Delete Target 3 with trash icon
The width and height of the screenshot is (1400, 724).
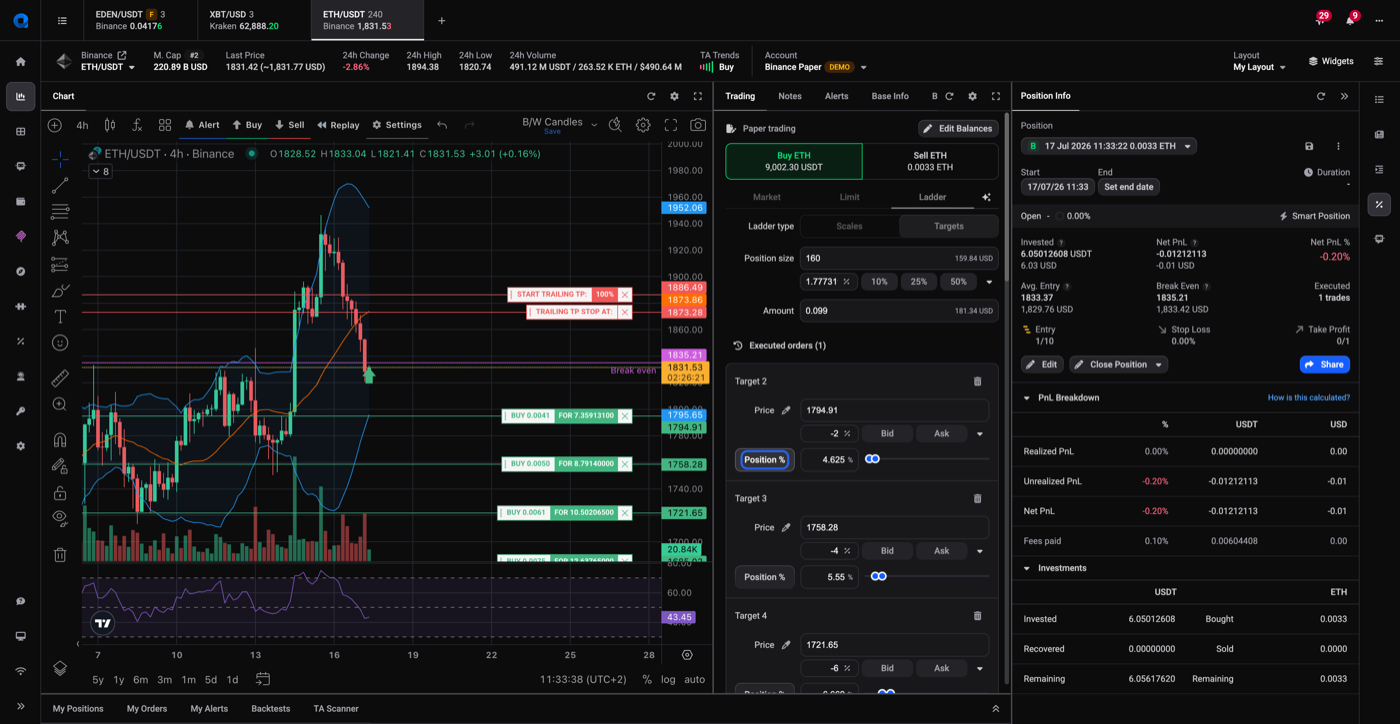(x=978, y=498)
